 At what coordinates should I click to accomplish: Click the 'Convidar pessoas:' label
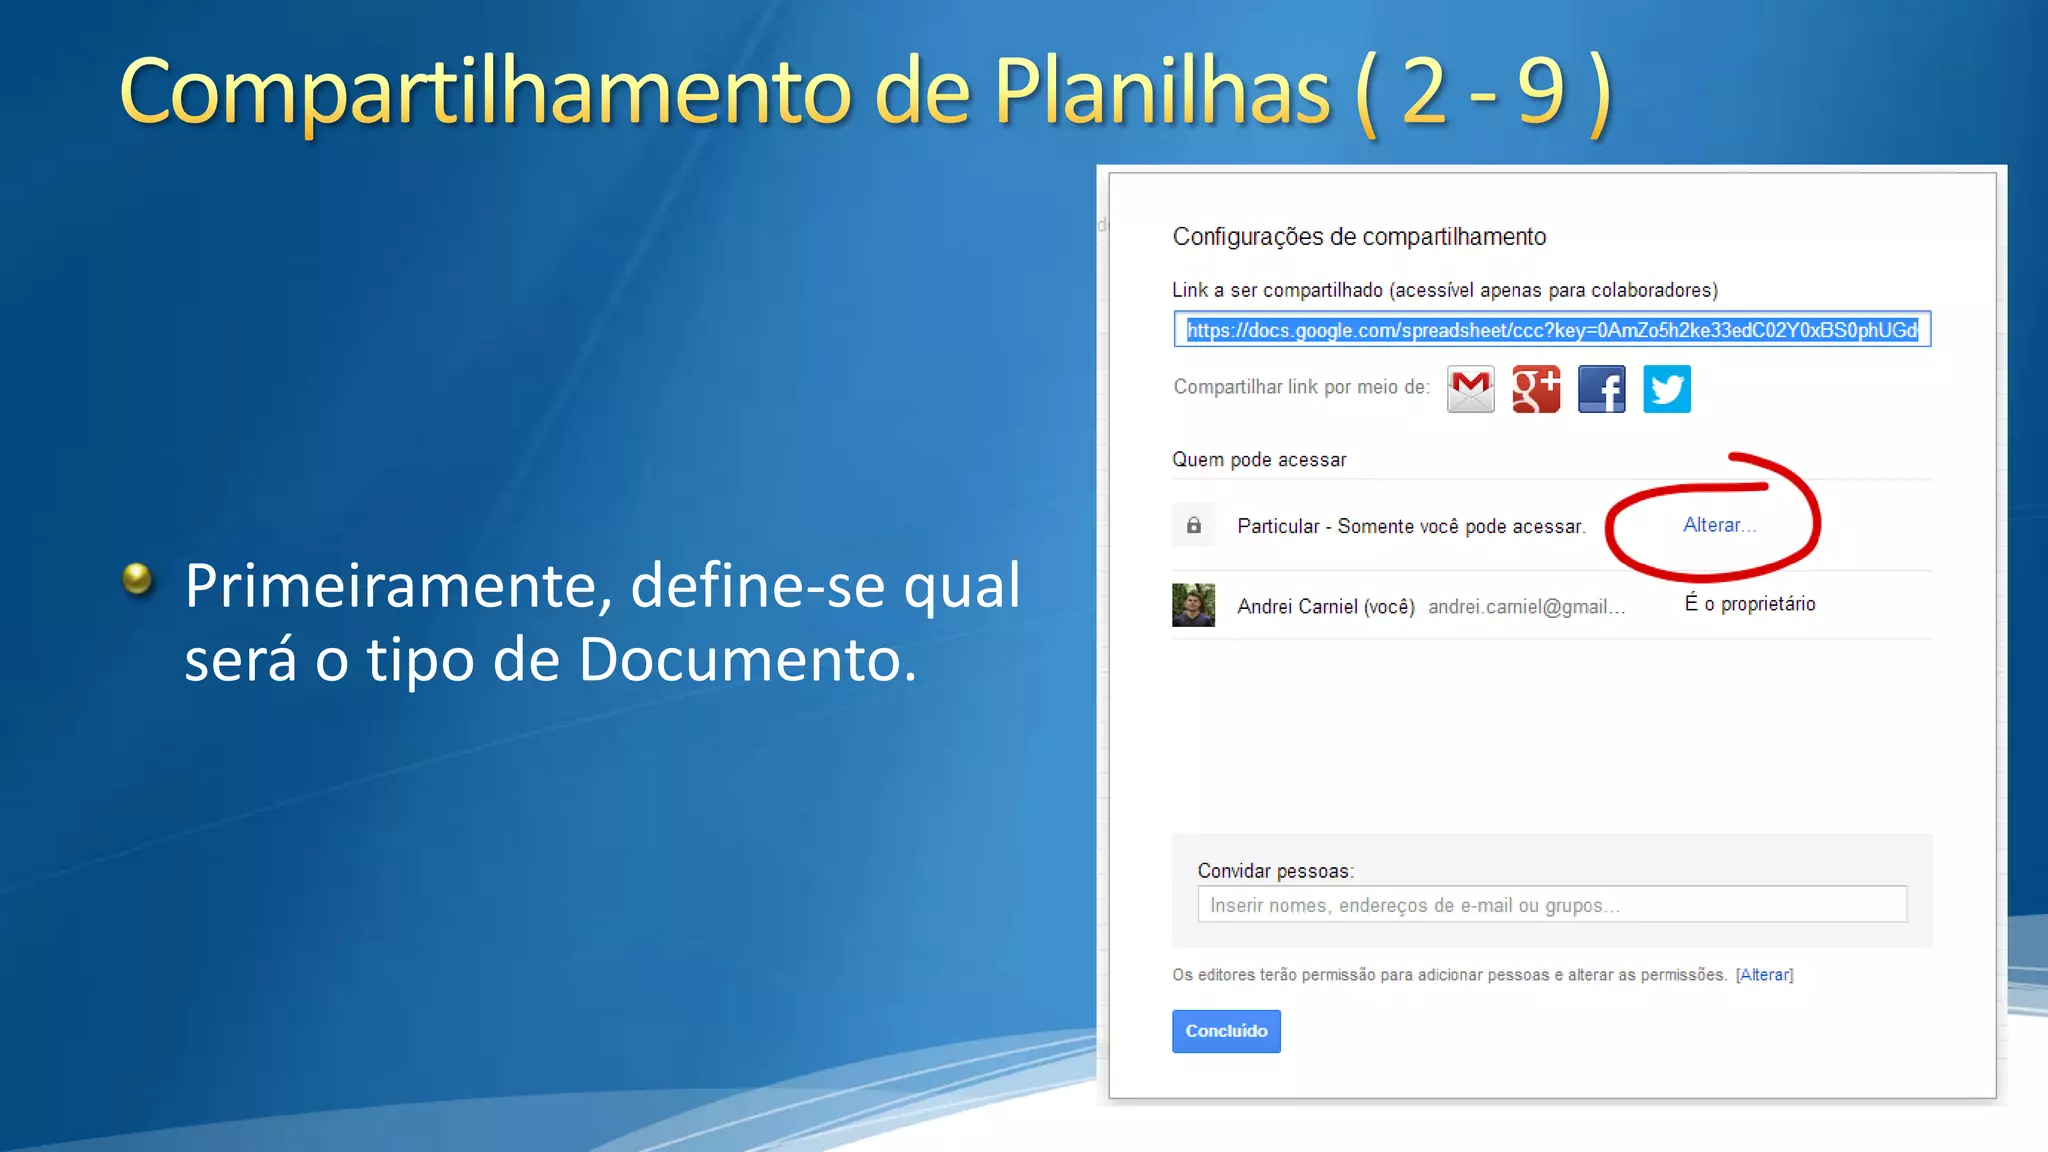pyautogui.click(x=1276, y=871)
